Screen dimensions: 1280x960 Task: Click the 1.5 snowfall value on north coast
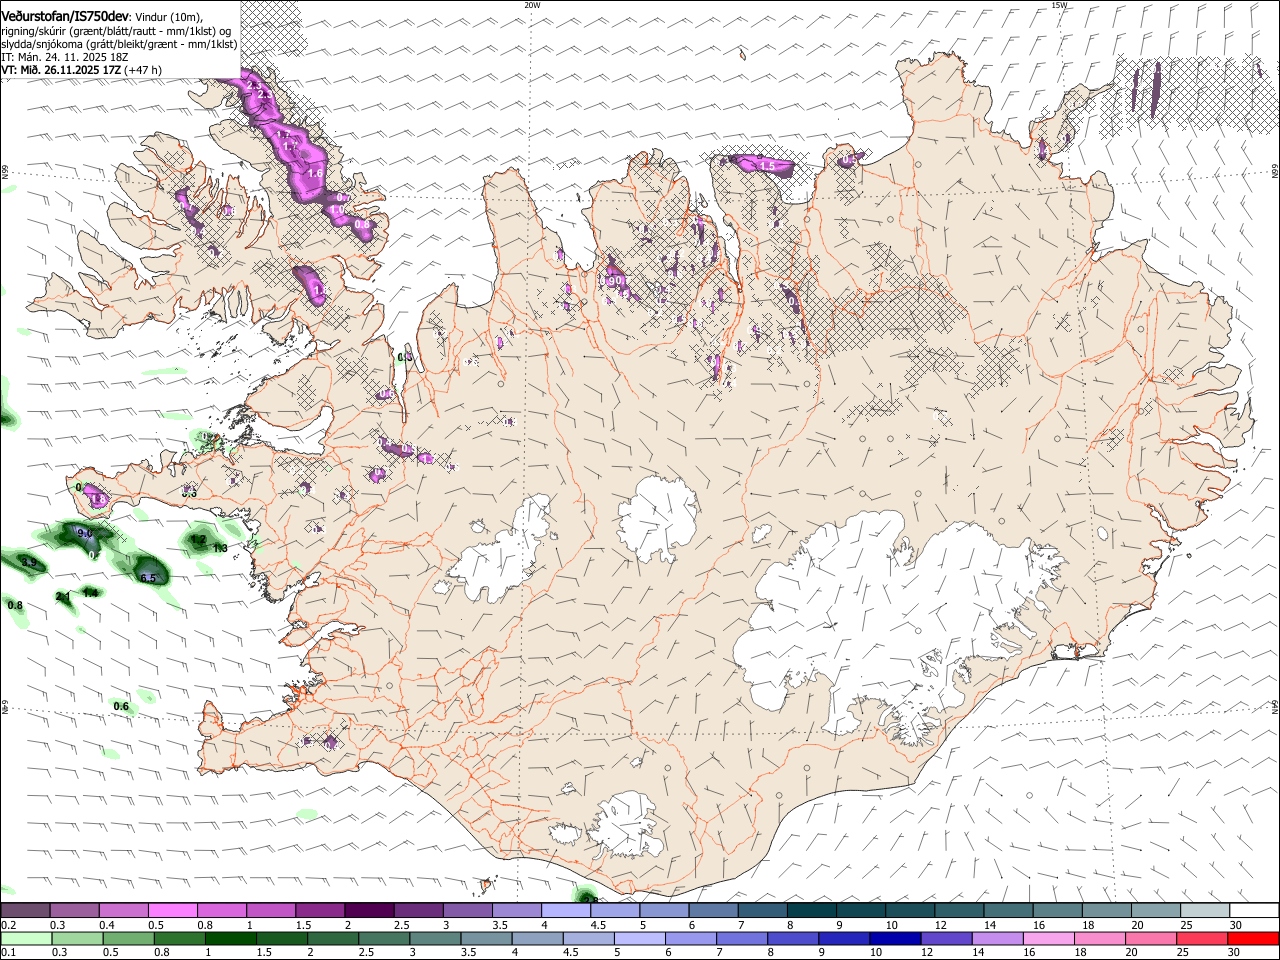tap(768, 166)
